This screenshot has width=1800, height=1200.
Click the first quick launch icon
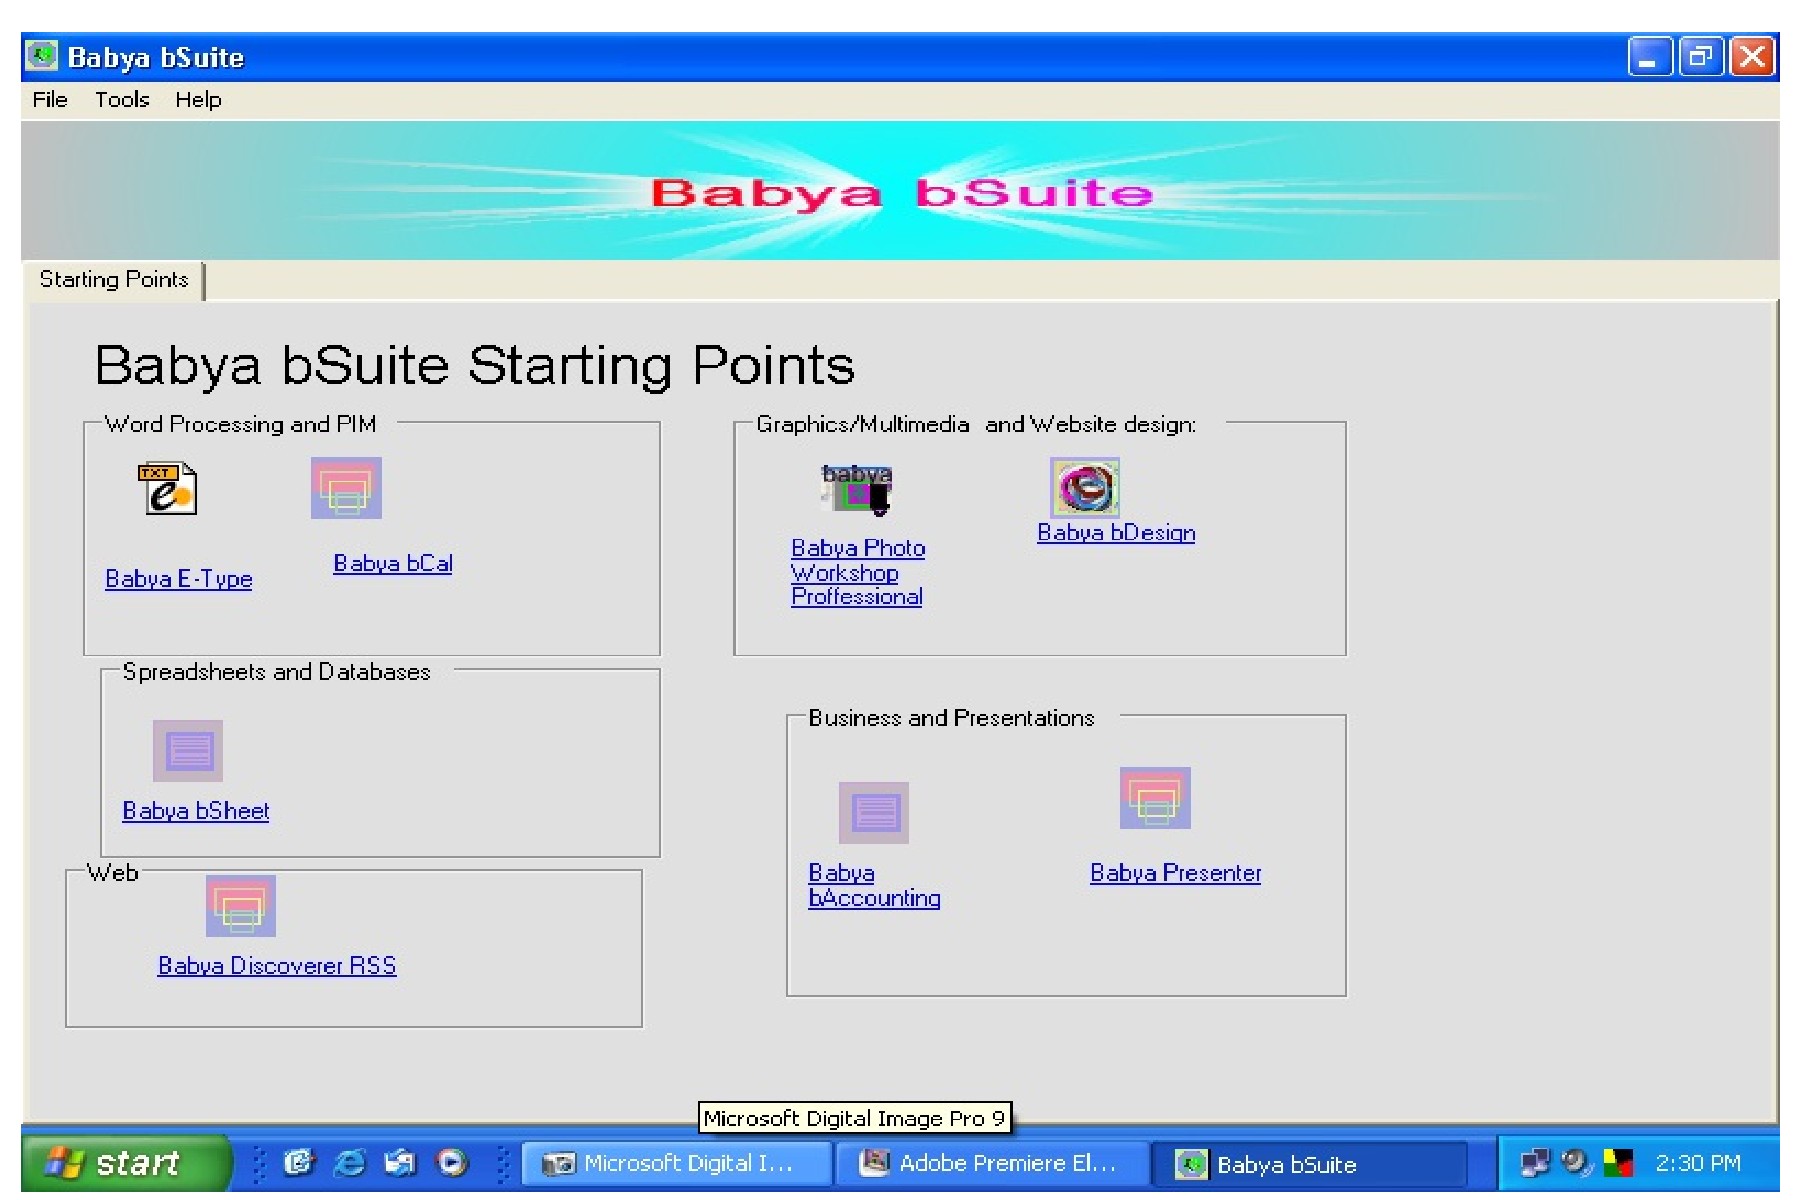click(x=298, y=1163)
